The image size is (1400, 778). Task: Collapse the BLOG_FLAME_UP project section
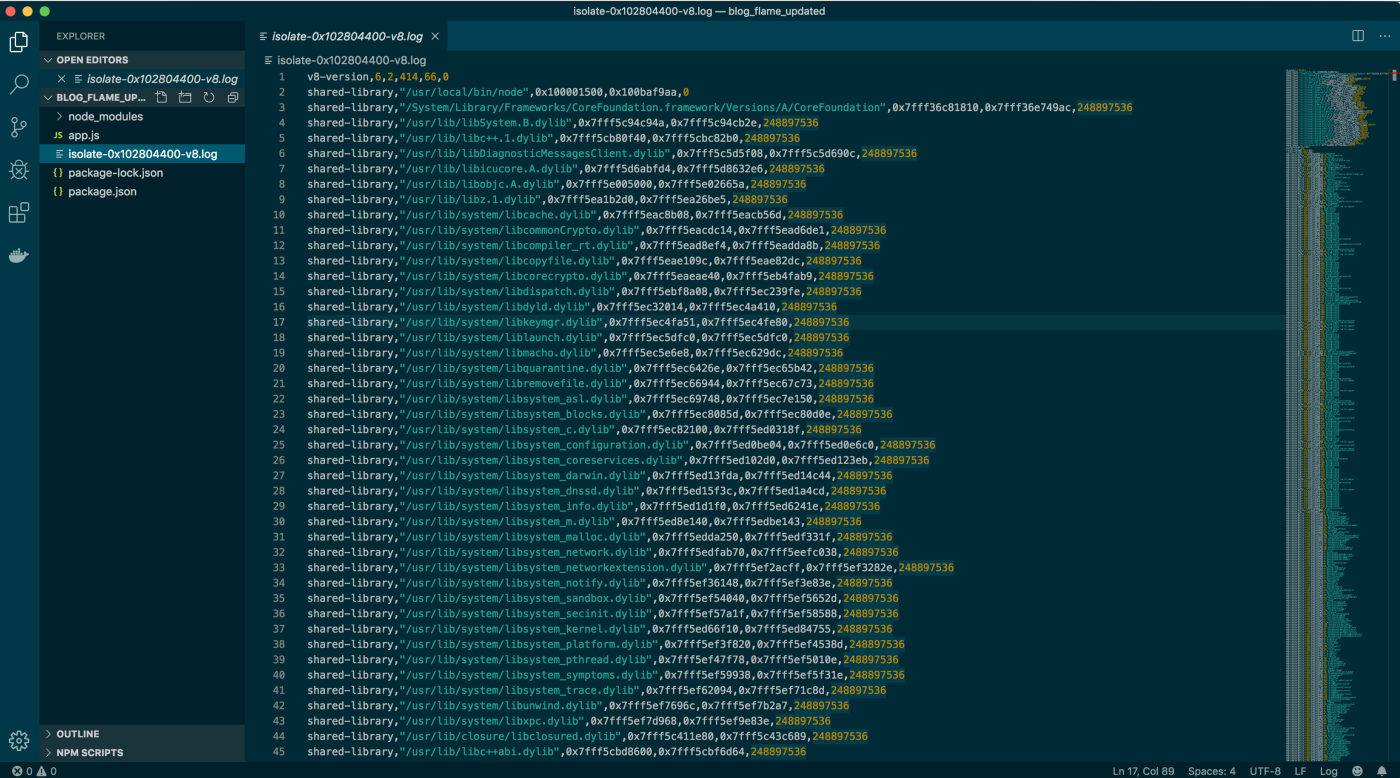(x=96, y=98)
